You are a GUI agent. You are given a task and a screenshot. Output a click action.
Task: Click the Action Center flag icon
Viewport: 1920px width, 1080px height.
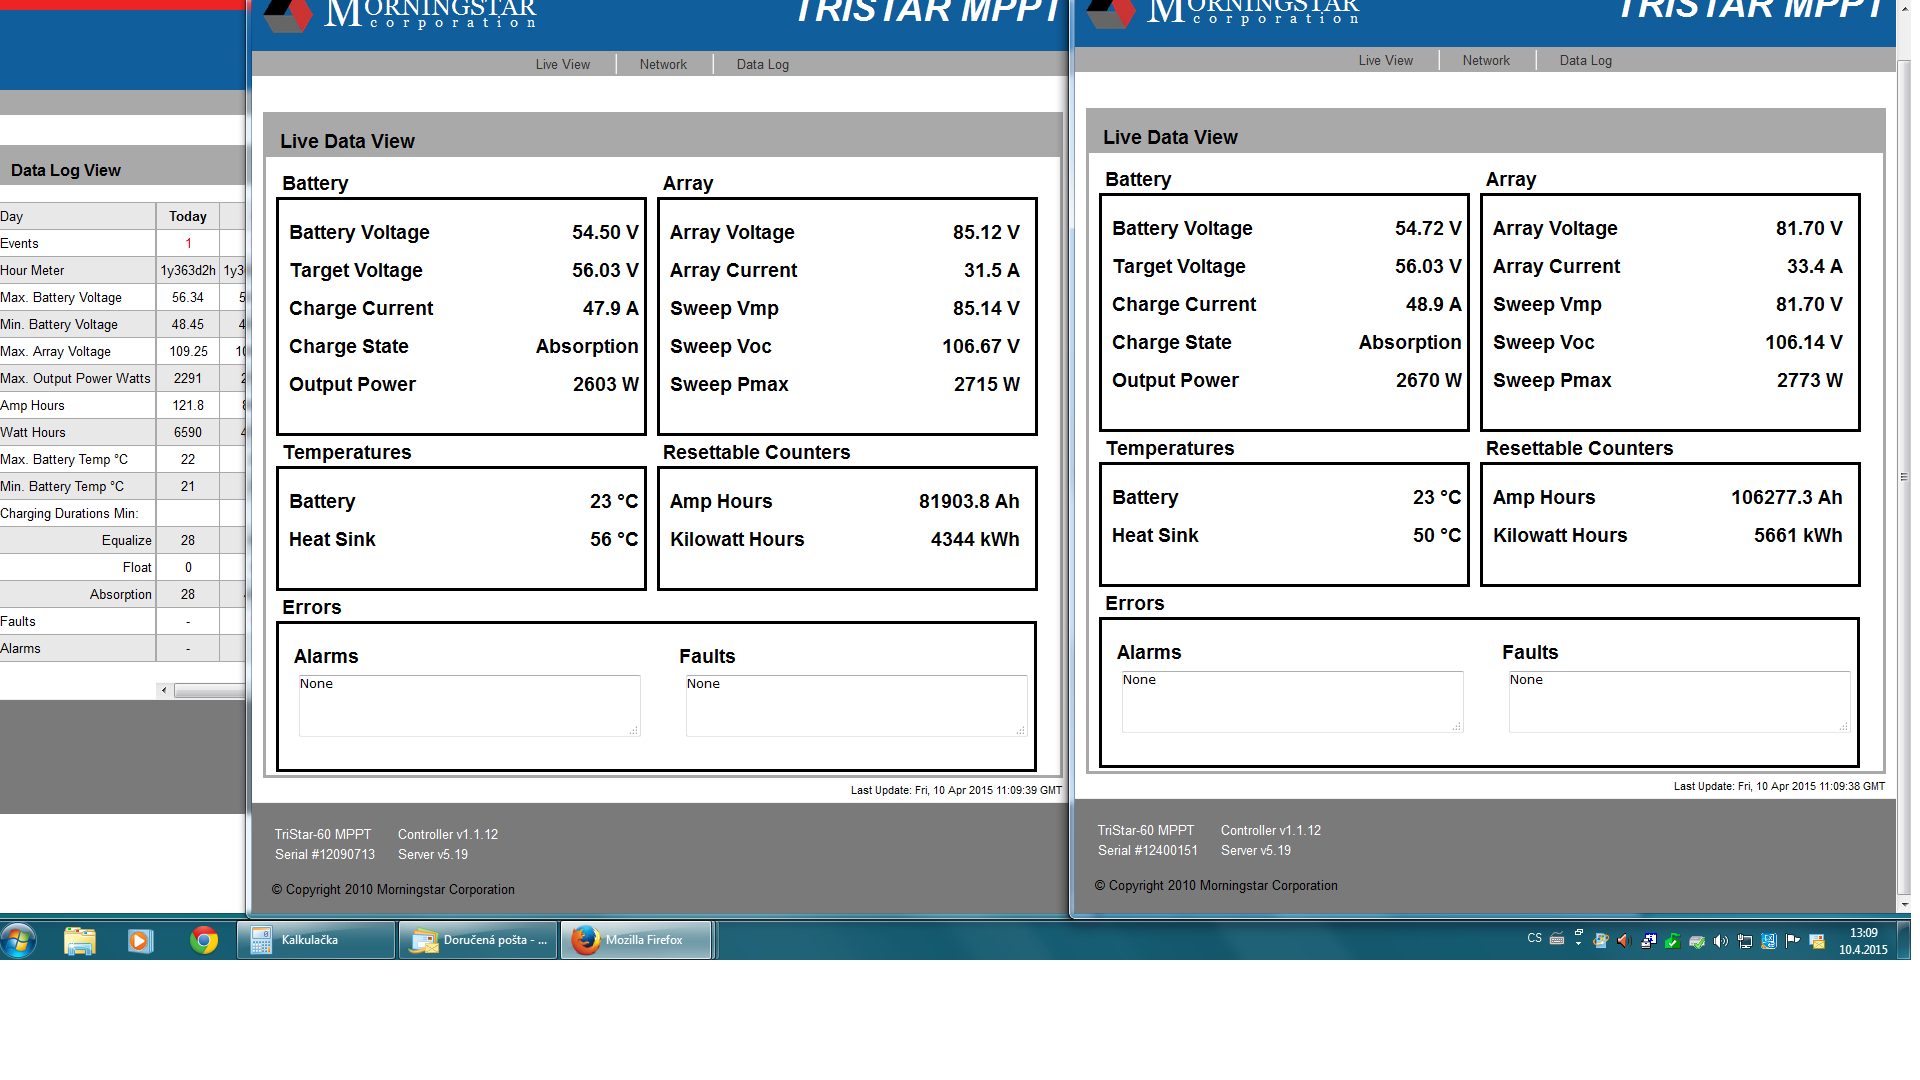point(1792,941)
